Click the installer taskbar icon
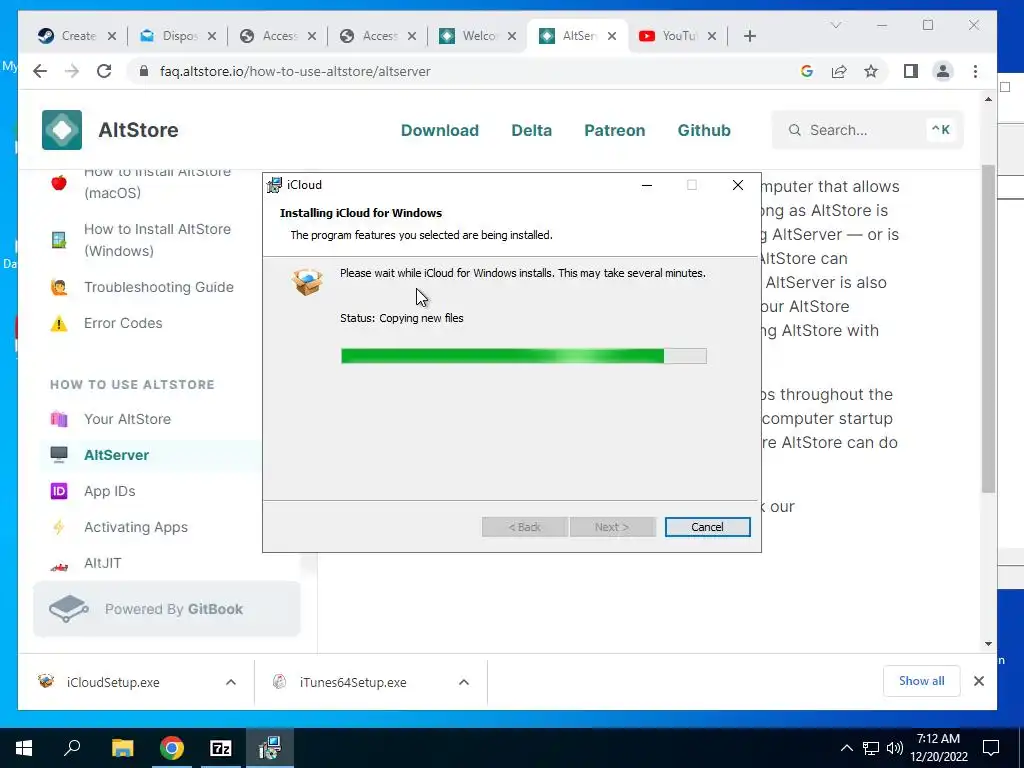This screenshot has width=1024, height=768. point(270,748)
